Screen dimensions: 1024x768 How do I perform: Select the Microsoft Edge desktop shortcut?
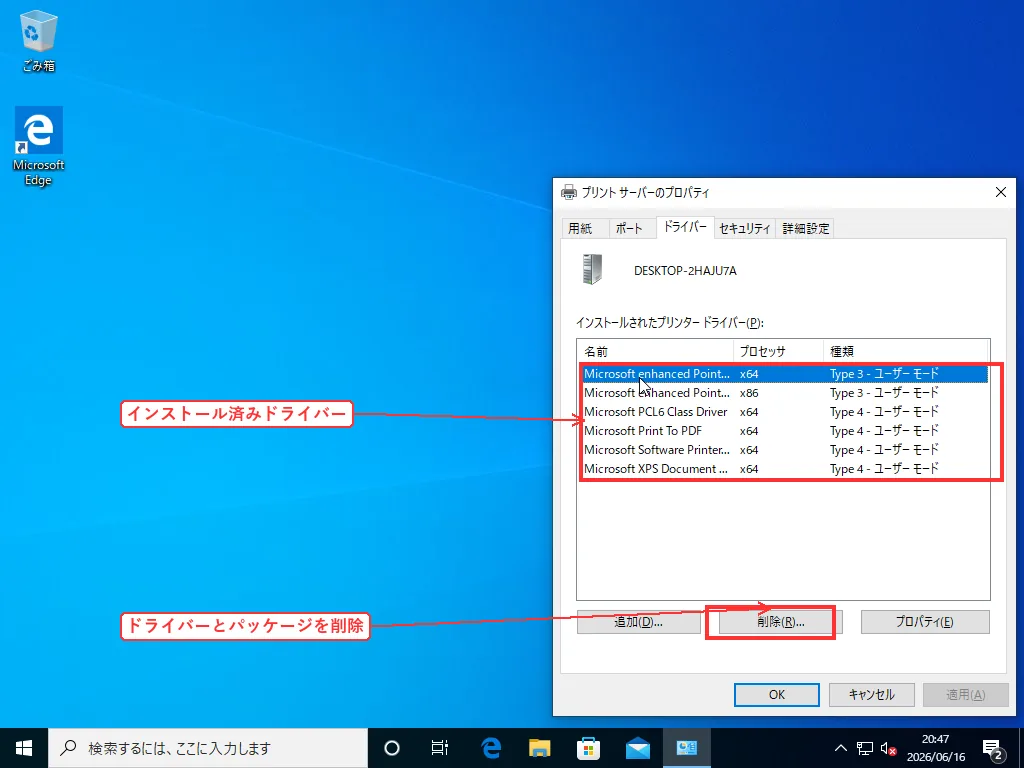39,146
